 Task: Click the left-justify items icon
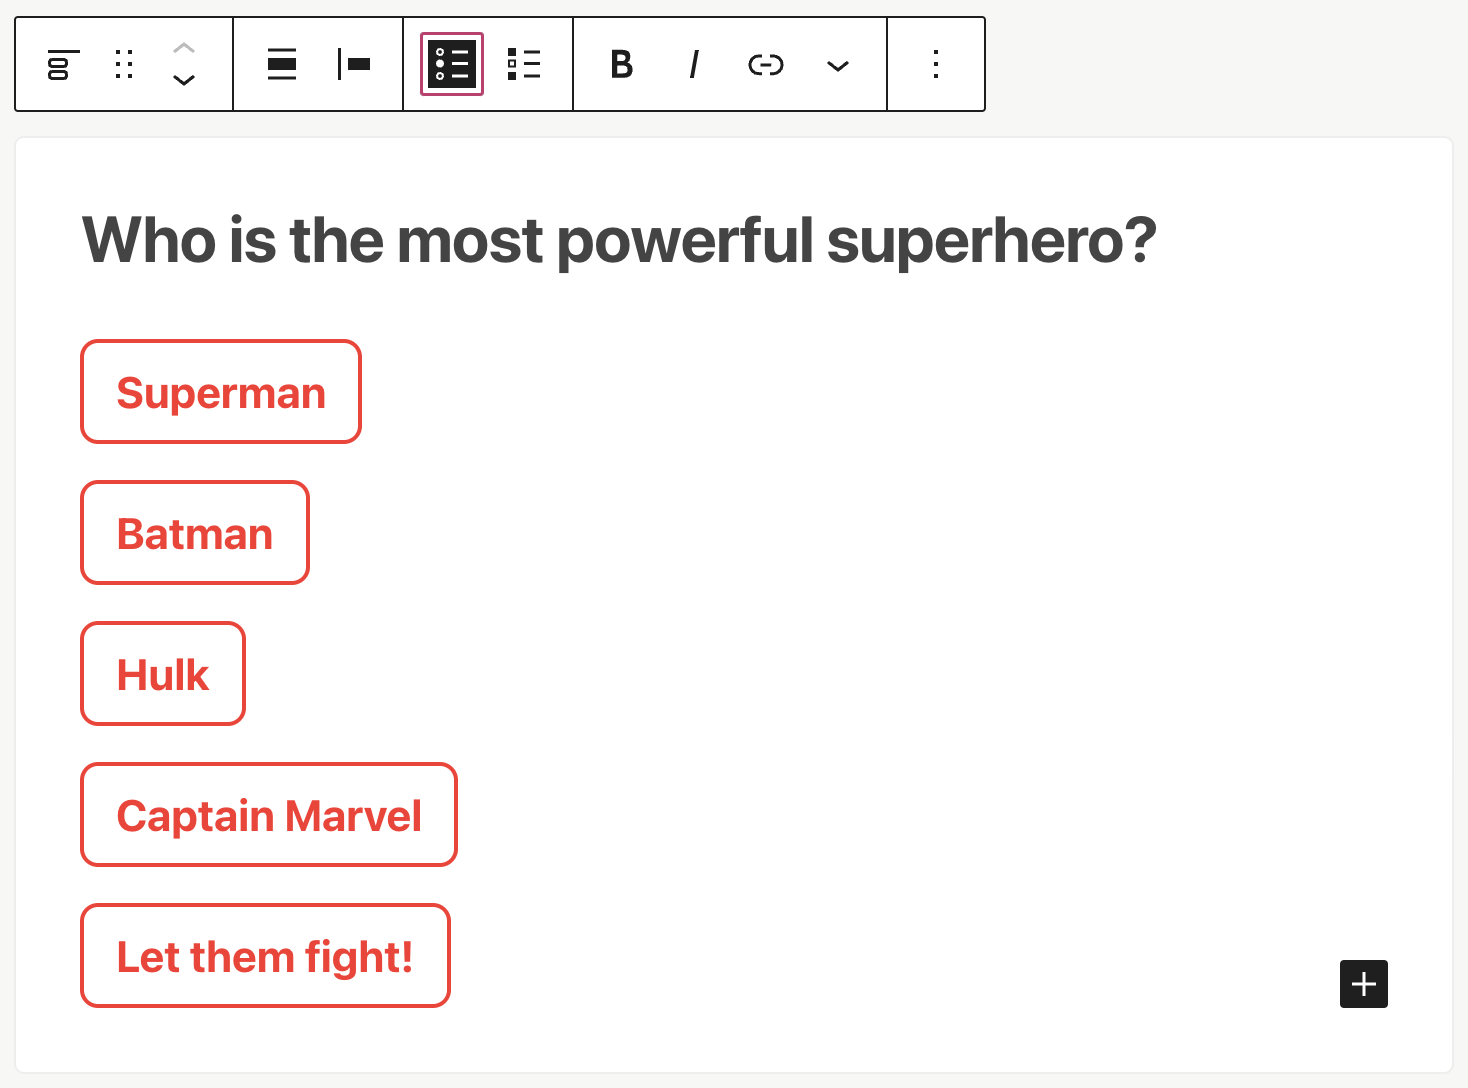[354, 65]
